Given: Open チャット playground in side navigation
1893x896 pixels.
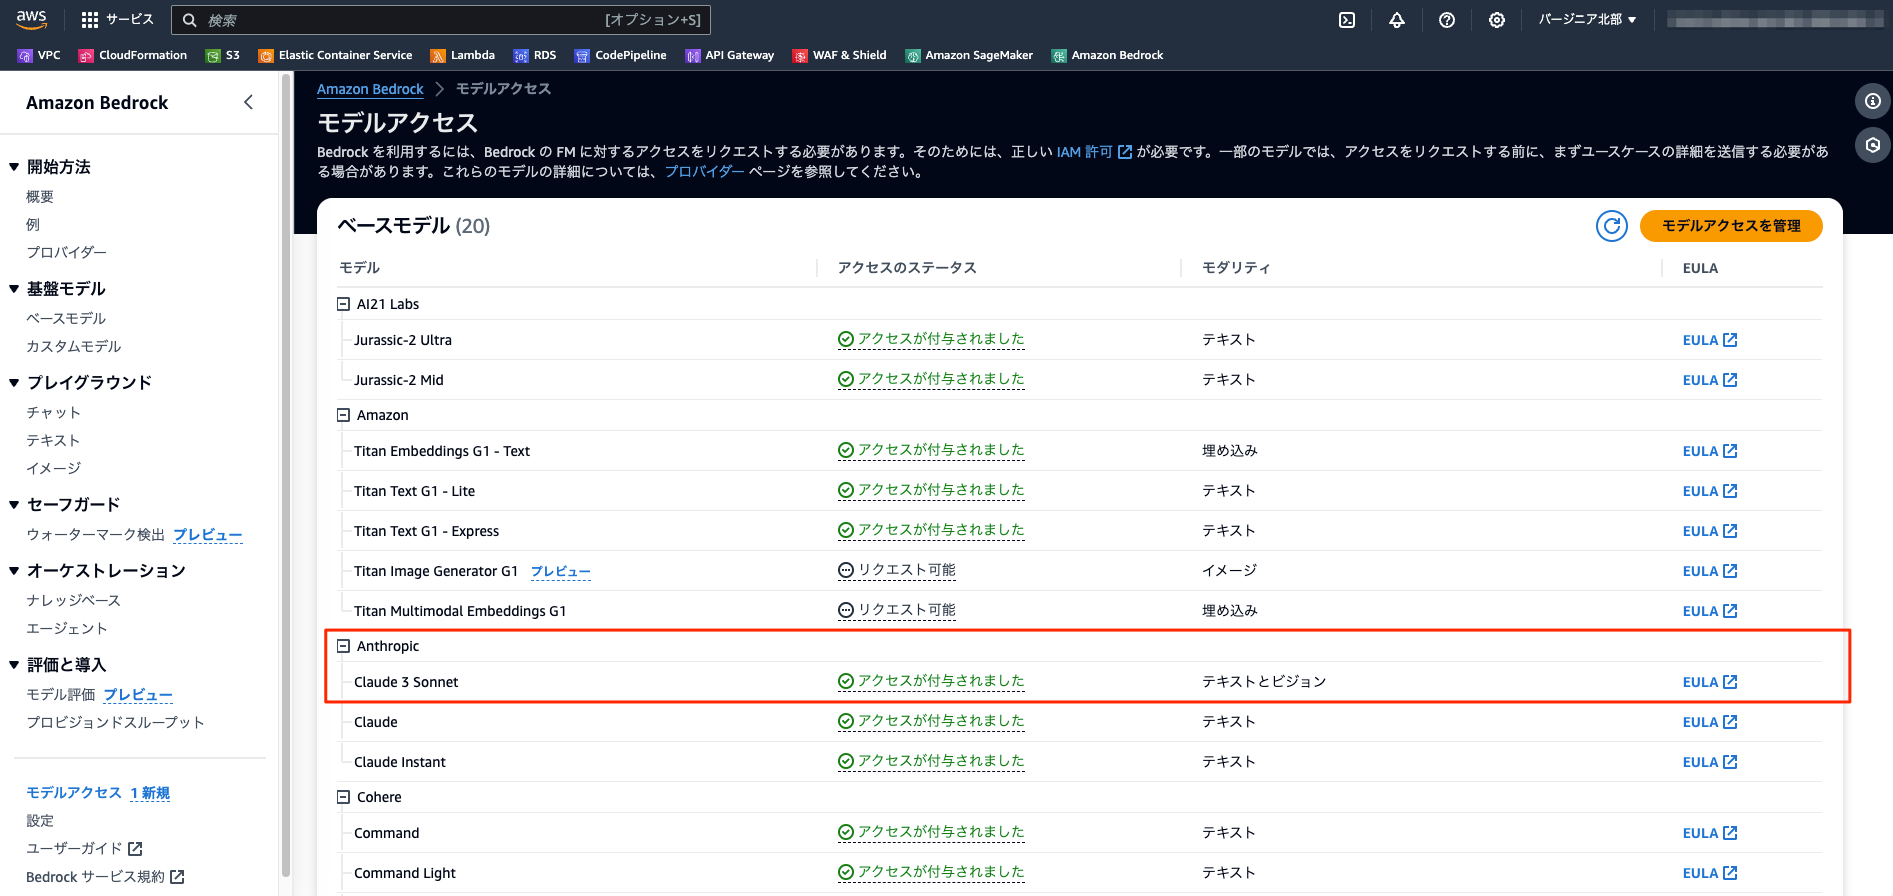Looking at the screenshot, I should tap(53, 413).
